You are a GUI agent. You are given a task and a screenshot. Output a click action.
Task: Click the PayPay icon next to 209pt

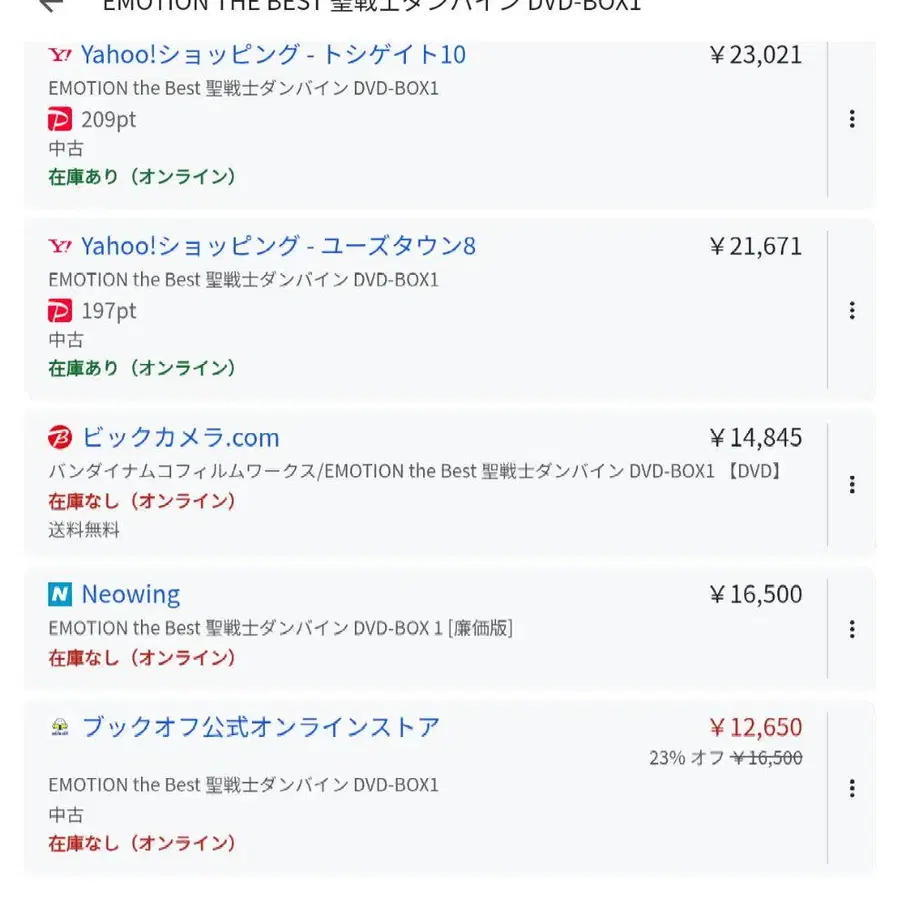point(60,120)
